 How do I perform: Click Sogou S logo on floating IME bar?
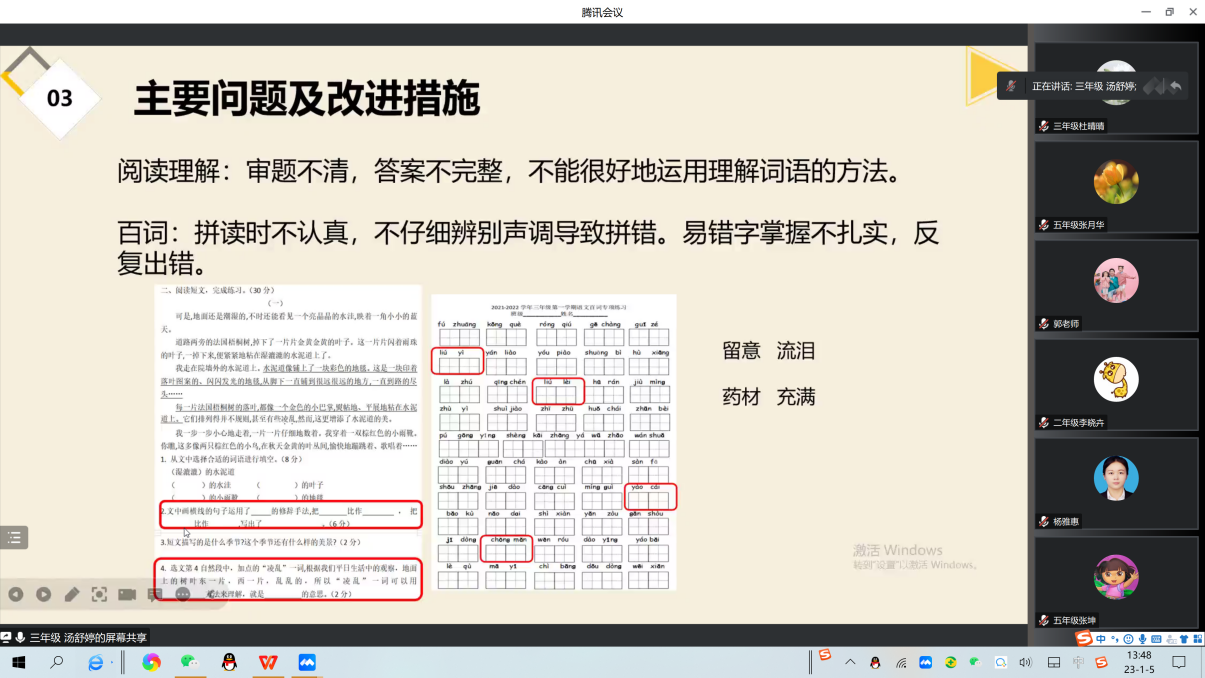click(x=1084, y=638)
